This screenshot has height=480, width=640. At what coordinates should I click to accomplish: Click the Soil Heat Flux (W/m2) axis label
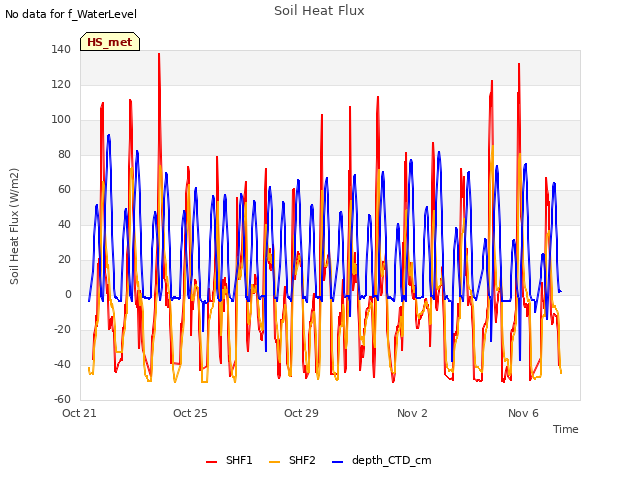[14, 226]
